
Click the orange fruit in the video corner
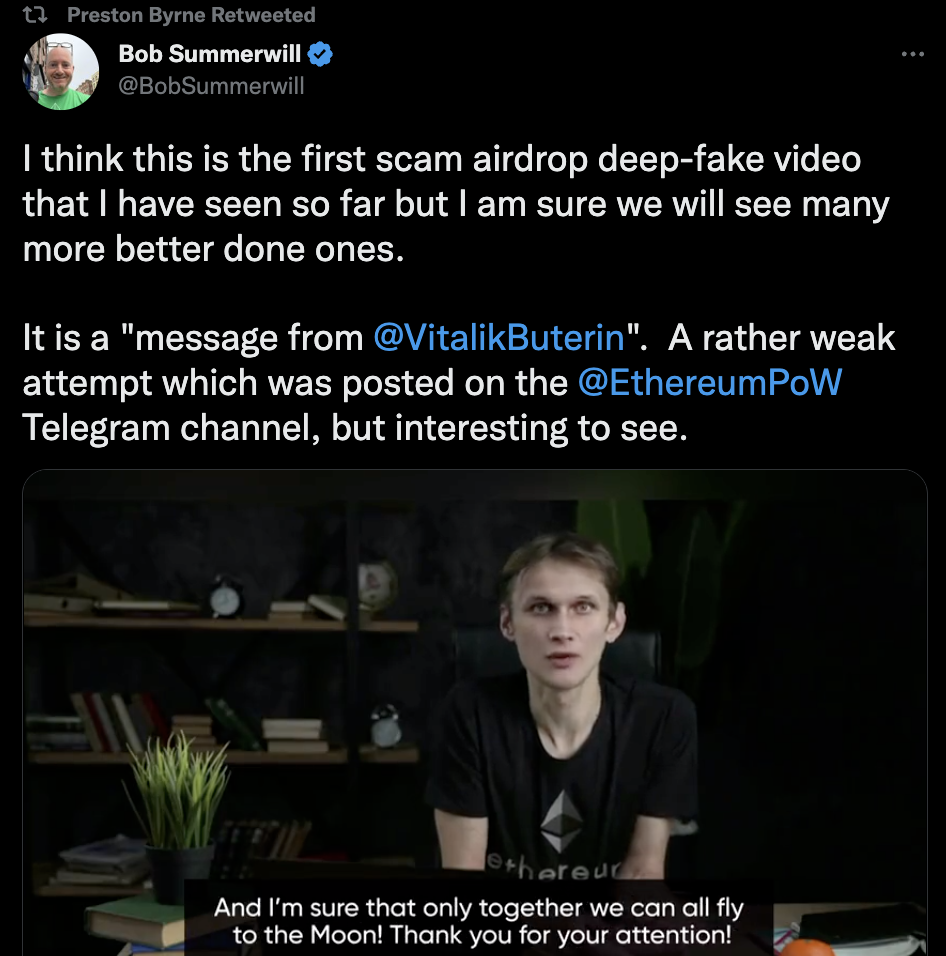(806, 946)
